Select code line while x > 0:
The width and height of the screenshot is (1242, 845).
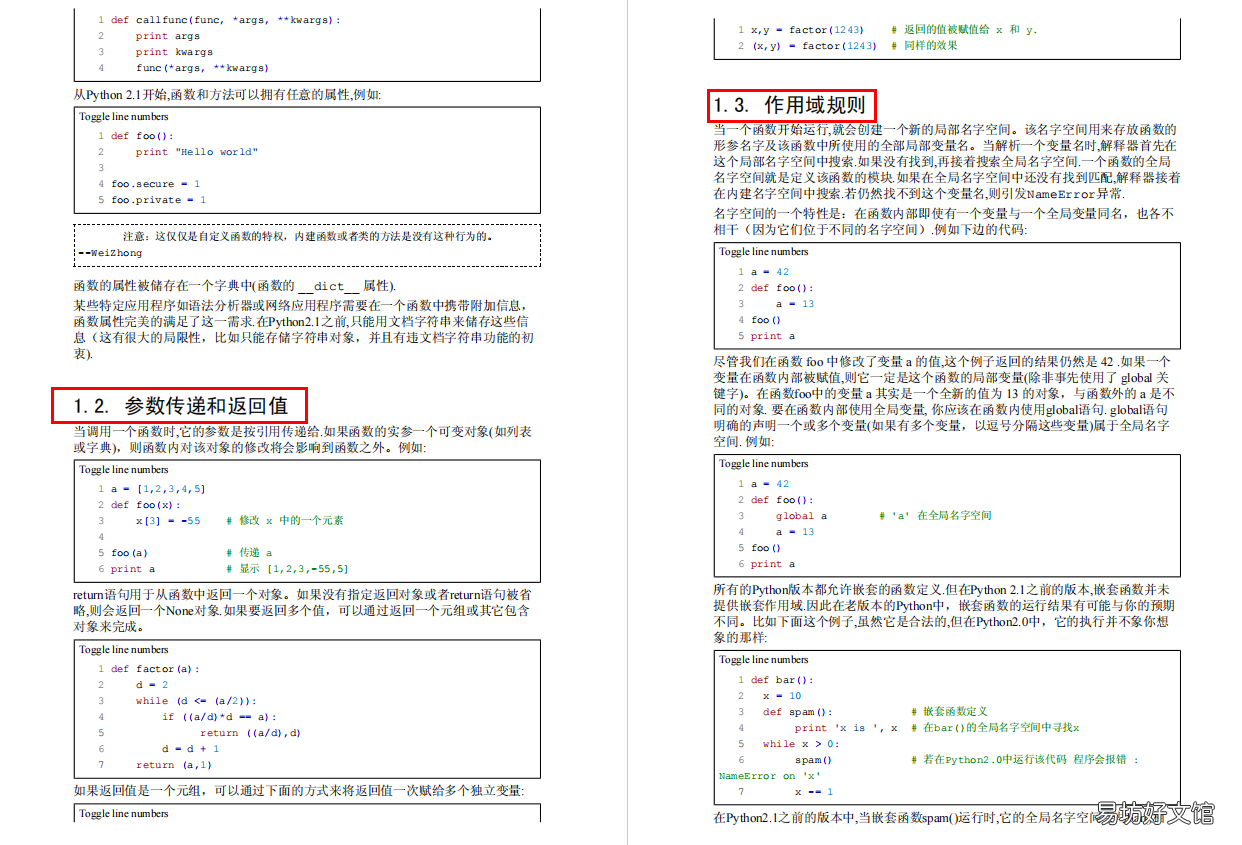coord(802,744)
